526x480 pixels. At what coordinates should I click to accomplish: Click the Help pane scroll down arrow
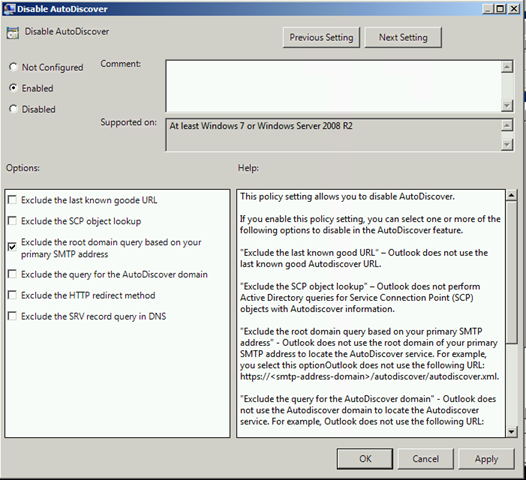click(511, 431)
